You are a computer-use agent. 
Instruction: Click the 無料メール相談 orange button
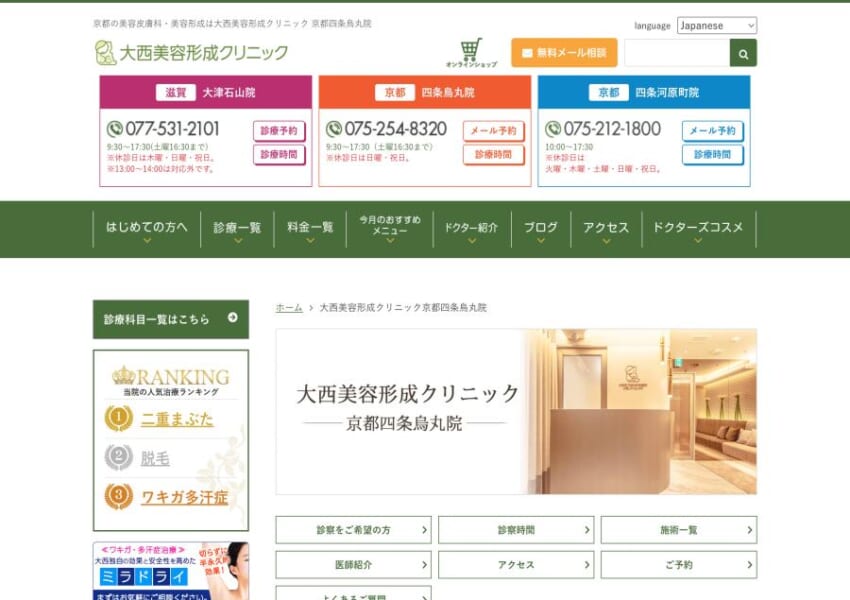(564, 53)
